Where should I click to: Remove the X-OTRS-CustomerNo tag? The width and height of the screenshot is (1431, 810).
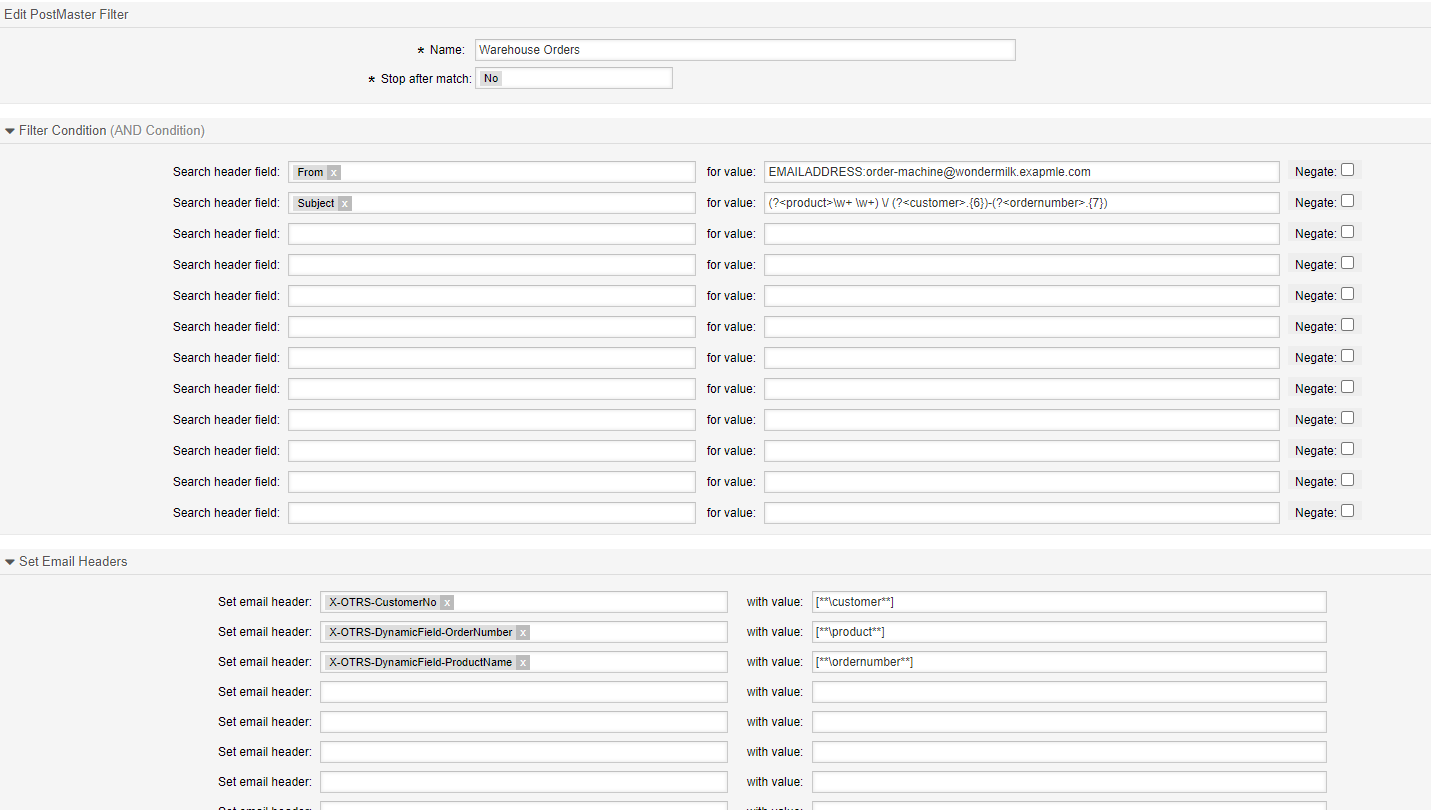[447, 602]
